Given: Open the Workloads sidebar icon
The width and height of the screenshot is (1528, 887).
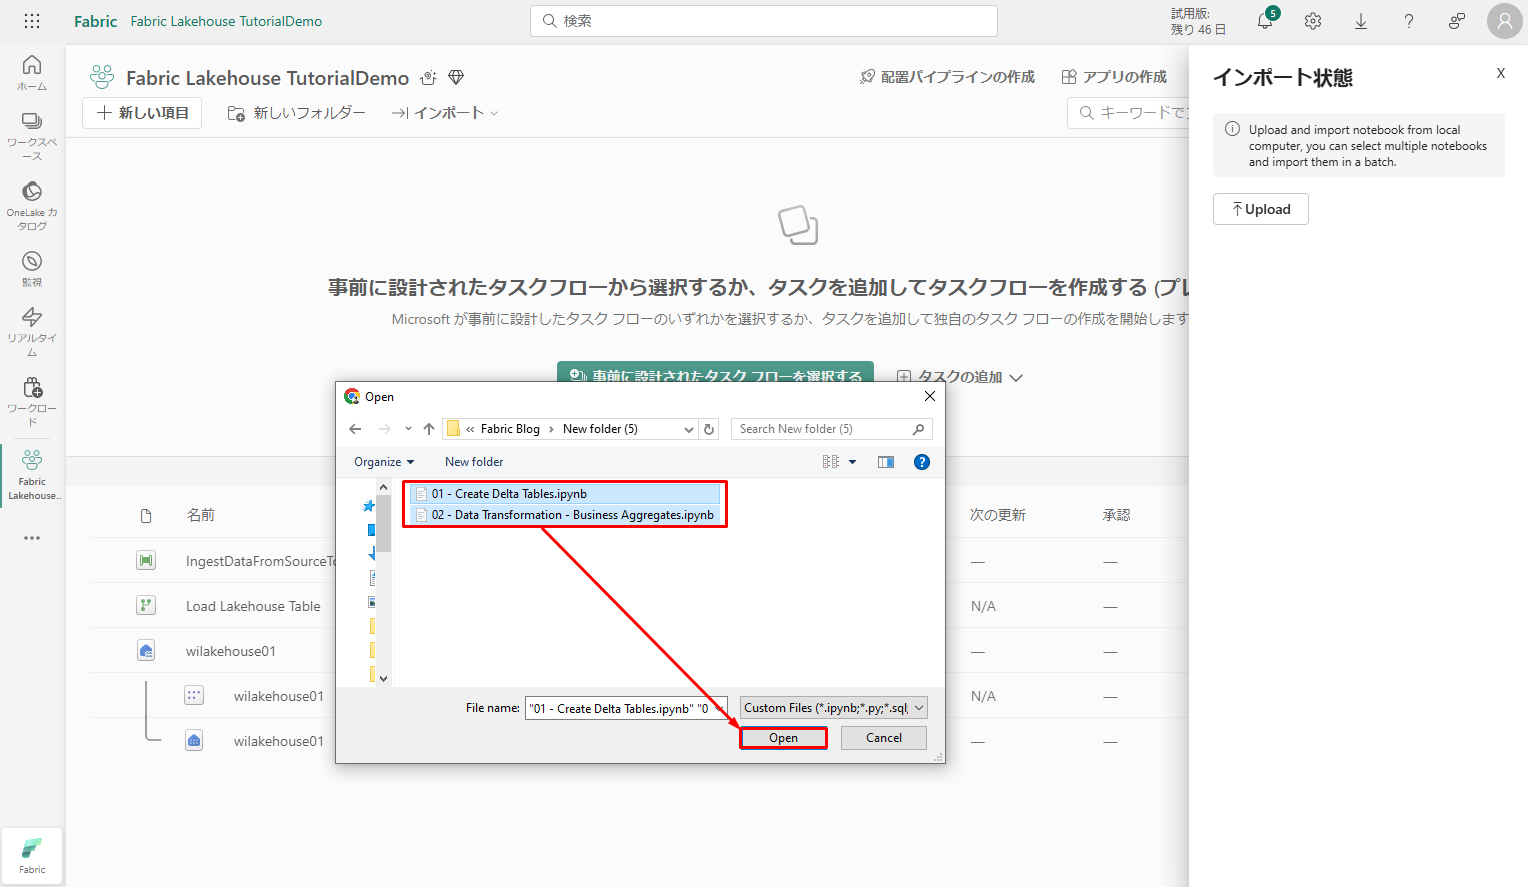Looking at the screenshot, I should (32, 401).
